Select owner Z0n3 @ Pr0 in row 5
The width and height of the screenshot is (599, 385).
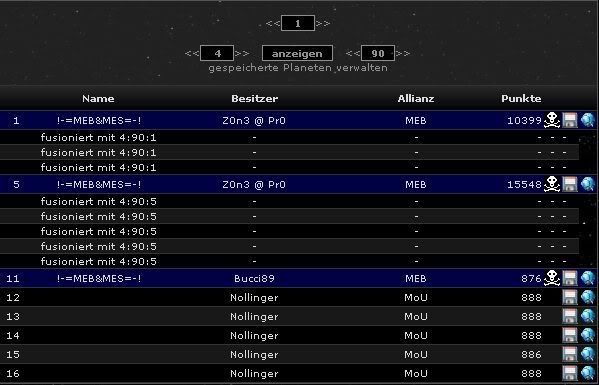coord(254,184)
